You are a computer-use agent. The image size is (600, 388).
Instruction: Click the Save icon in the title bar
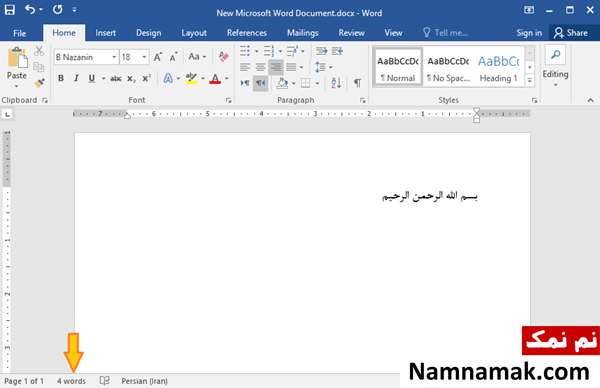10,10
